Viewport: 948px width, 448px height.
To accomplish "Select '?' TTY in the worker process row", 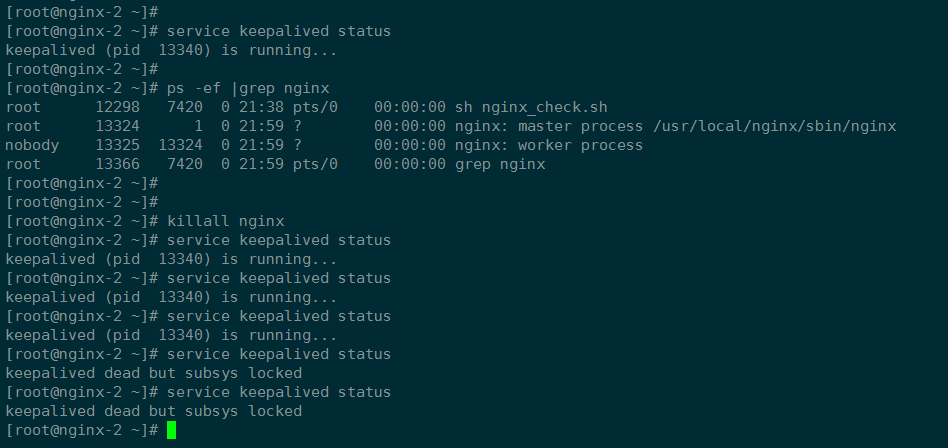I will [297, 146].
